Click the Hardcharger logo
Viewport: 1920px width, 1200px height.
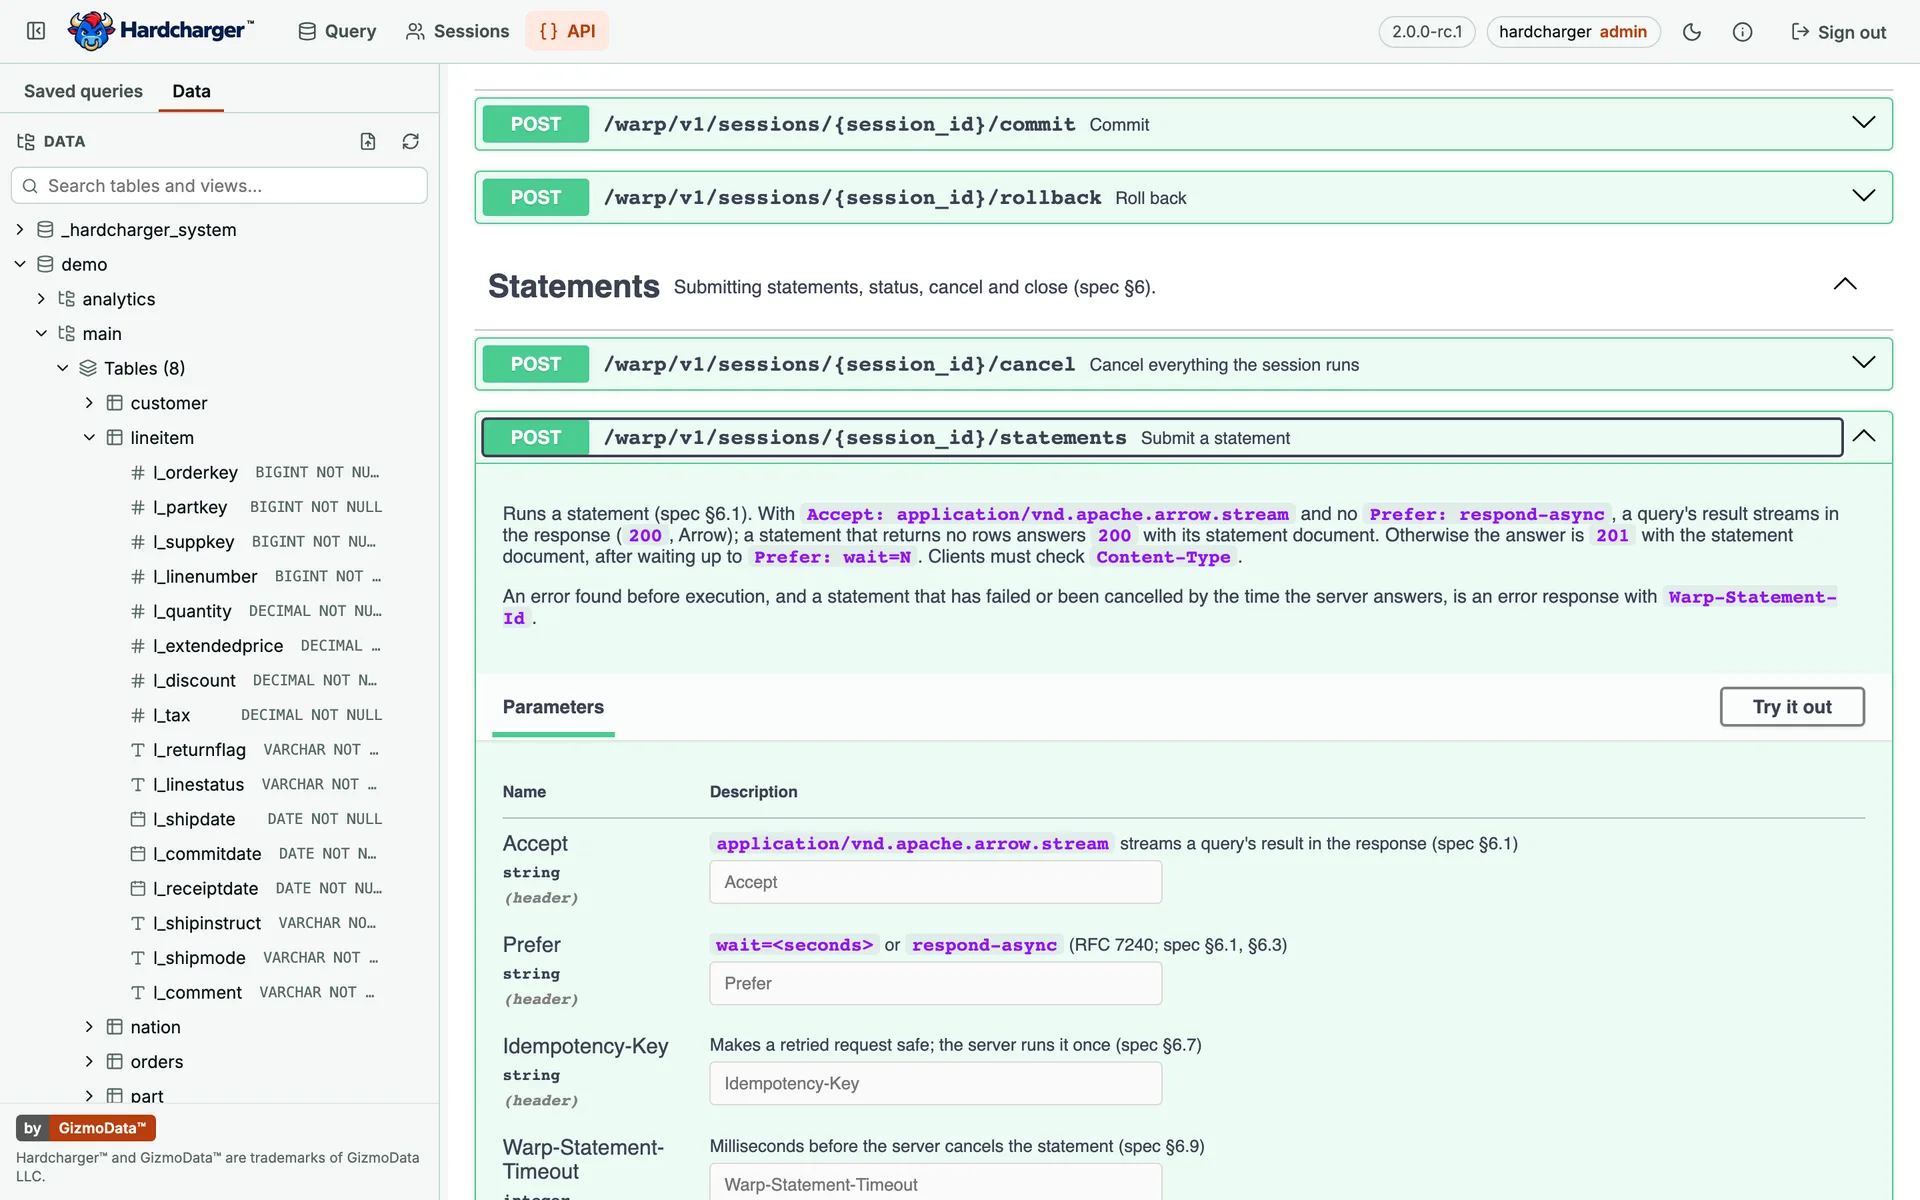click(161, 31)
